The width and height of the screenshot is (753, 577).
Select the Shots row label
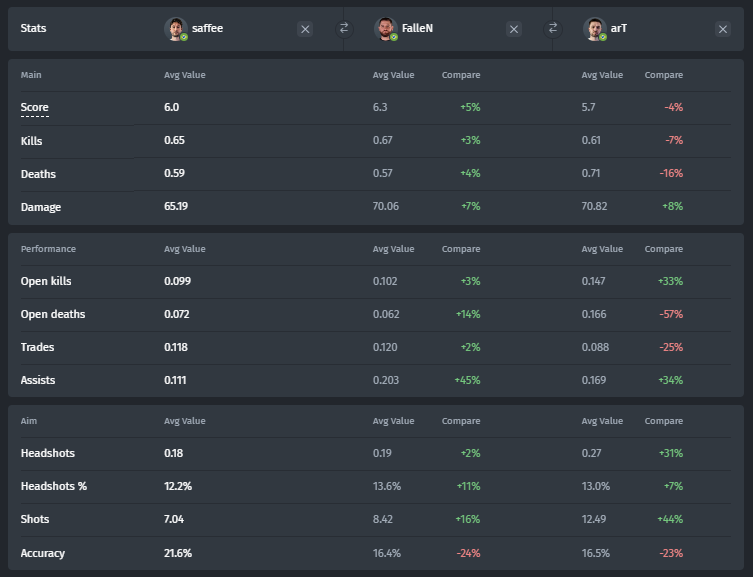(x=35, y=519)
